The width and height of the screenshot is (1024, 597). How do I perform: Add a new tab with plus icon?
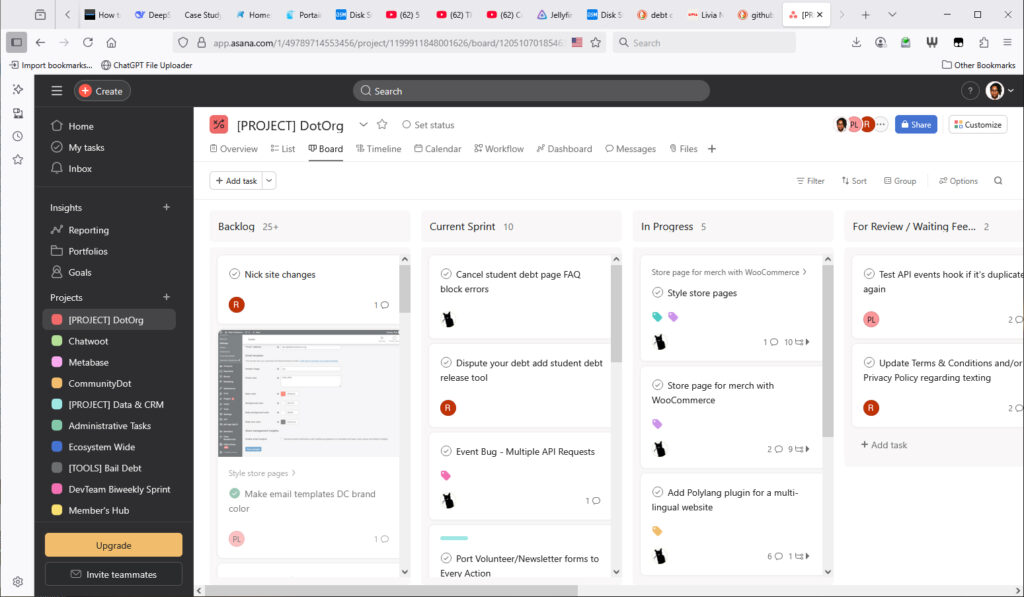(712, 148)
